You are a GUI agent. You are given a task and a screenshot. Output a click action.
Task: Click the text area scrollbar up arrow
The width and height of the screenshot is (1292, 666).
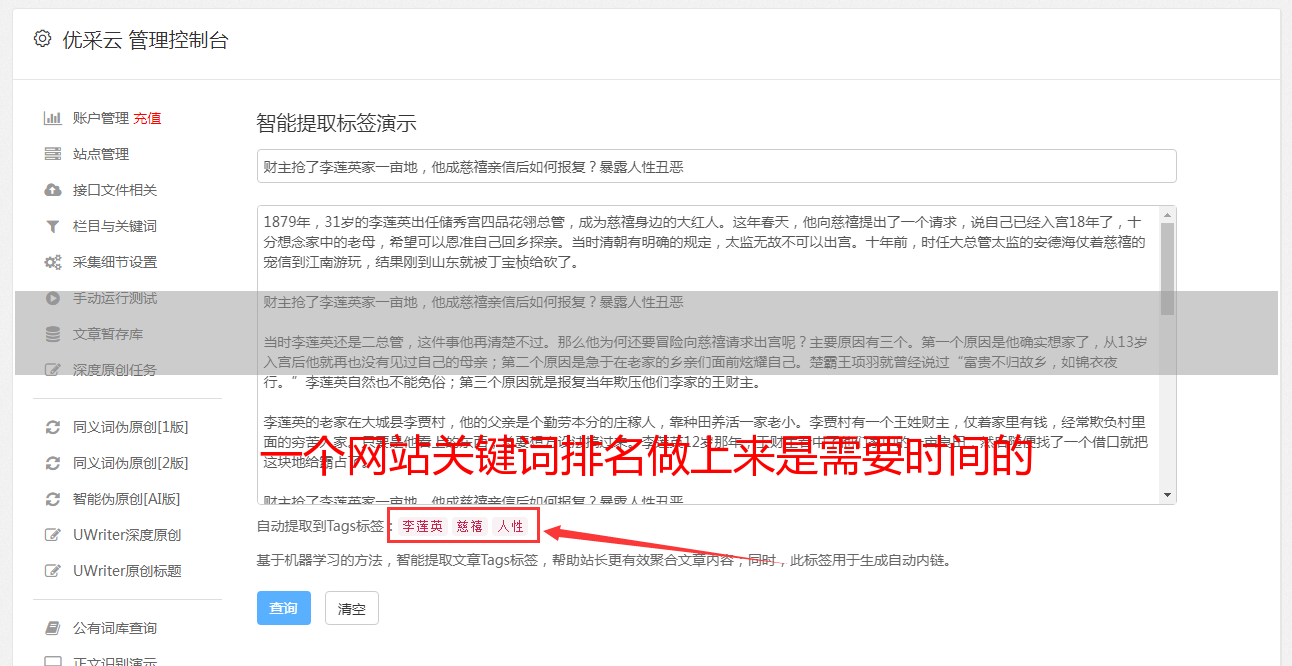point(1167,215)
